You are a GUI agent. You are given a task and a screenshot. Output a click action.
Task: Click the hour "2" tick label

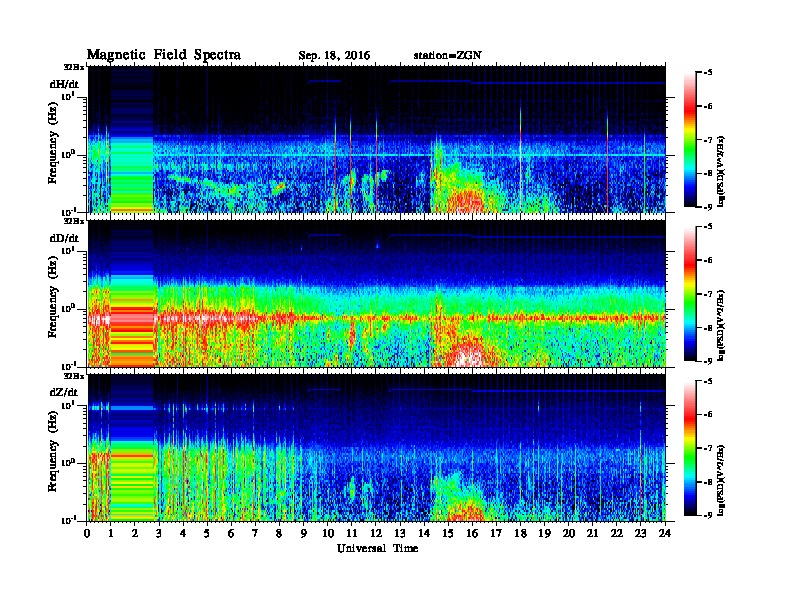tap(135, 534)
